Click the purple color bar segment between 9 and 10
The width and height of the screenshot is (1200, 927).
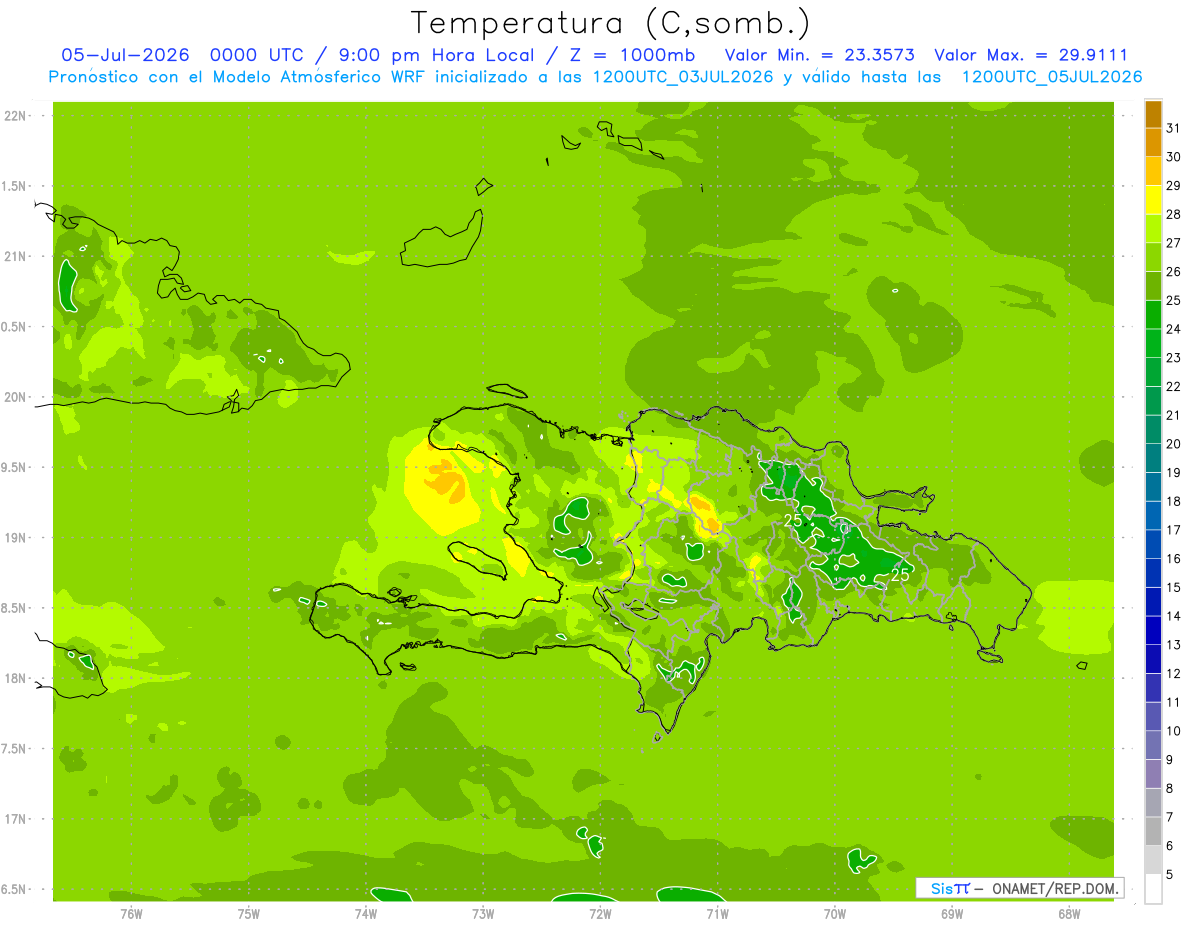(x=1153, y=746)
